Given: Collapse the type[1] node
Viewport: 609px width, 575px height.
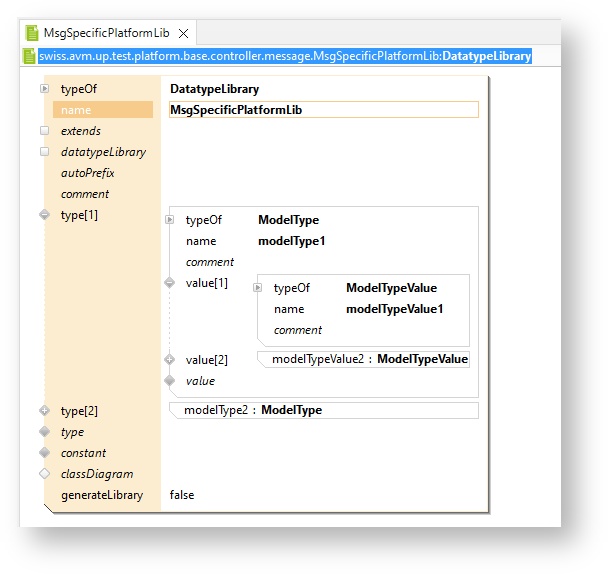Looking at the screenshot, I should click(x=44, y=215).
